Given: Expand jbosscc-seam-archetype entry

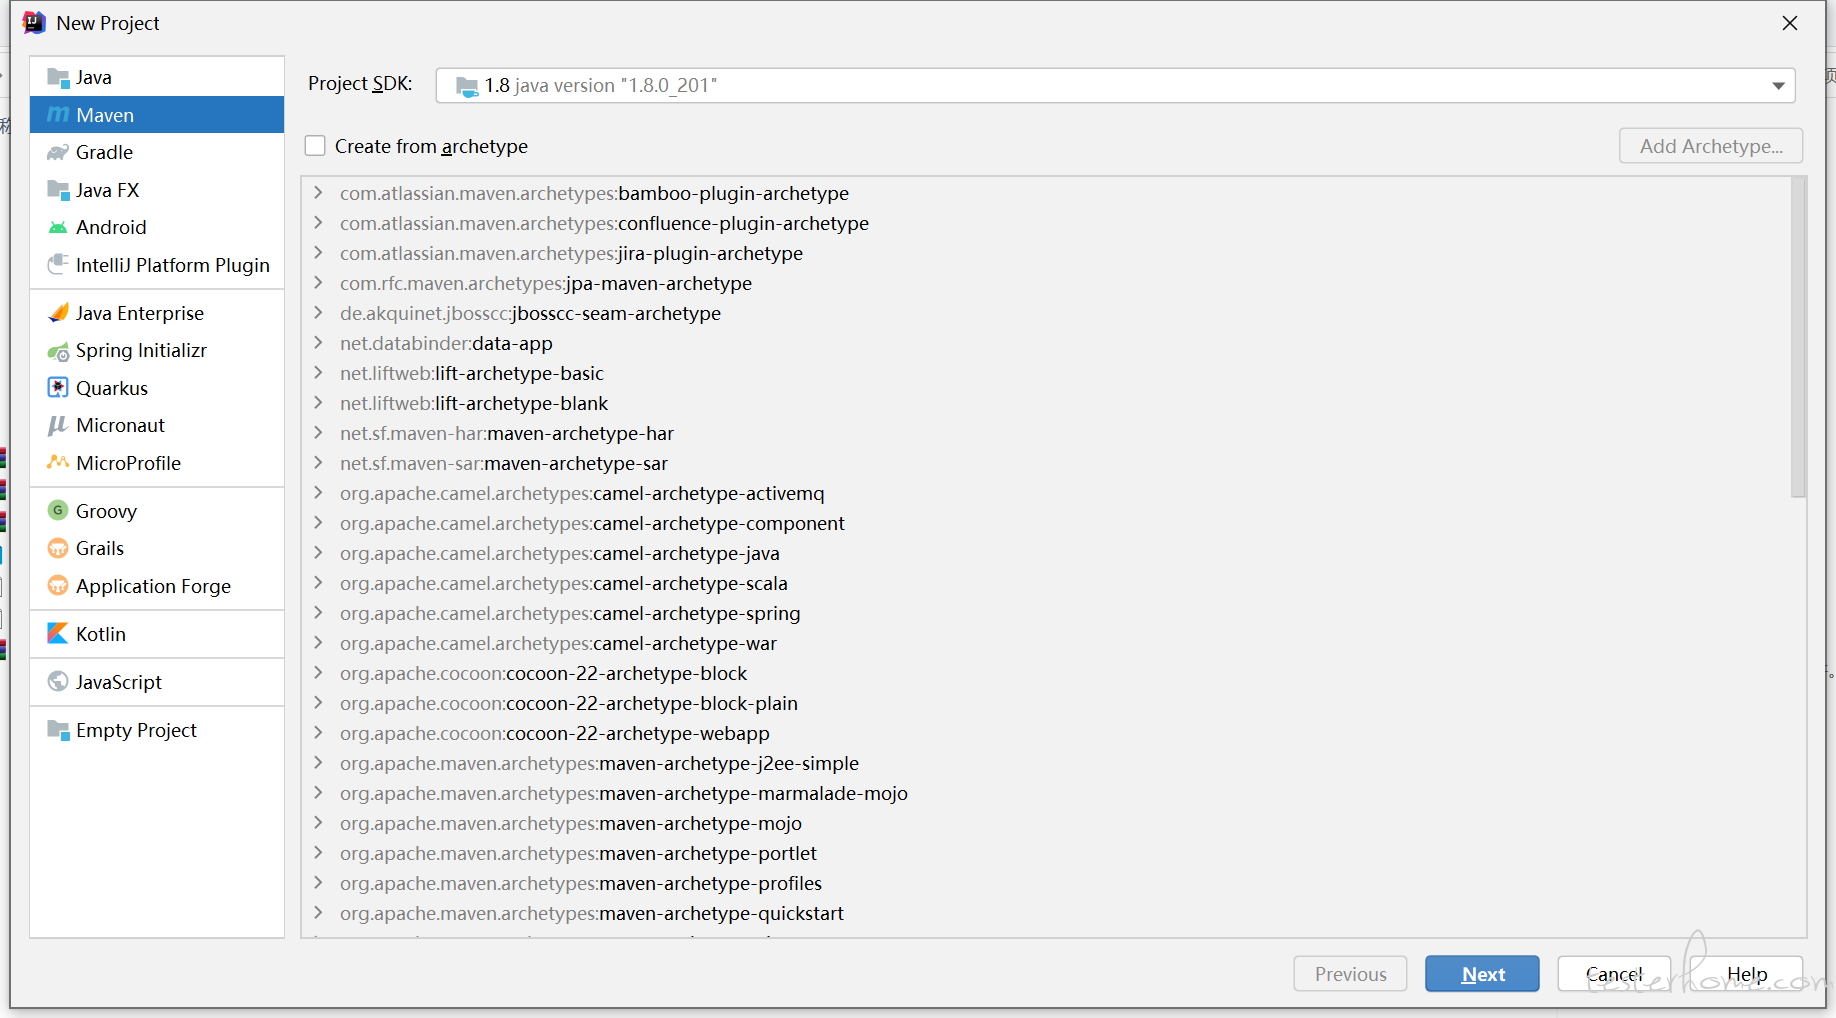Looking at the screenshot, I should click(318, 312).
